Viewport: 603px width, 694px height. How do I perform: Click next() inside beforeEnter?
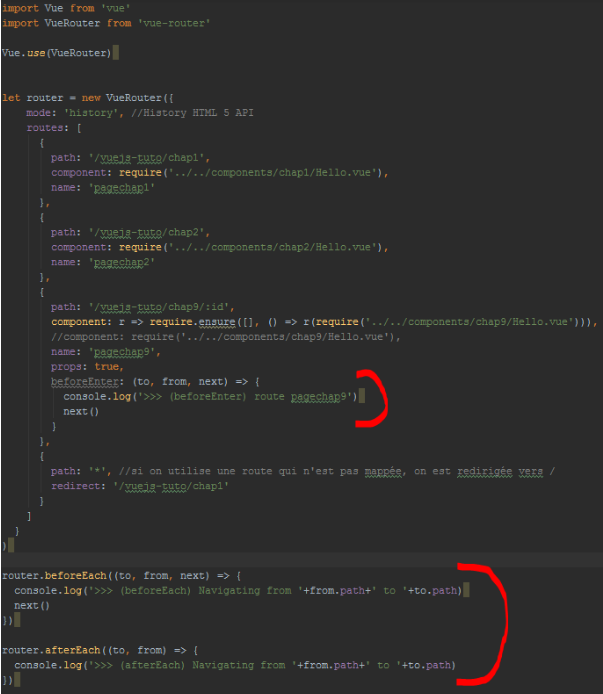click(81, 412)
